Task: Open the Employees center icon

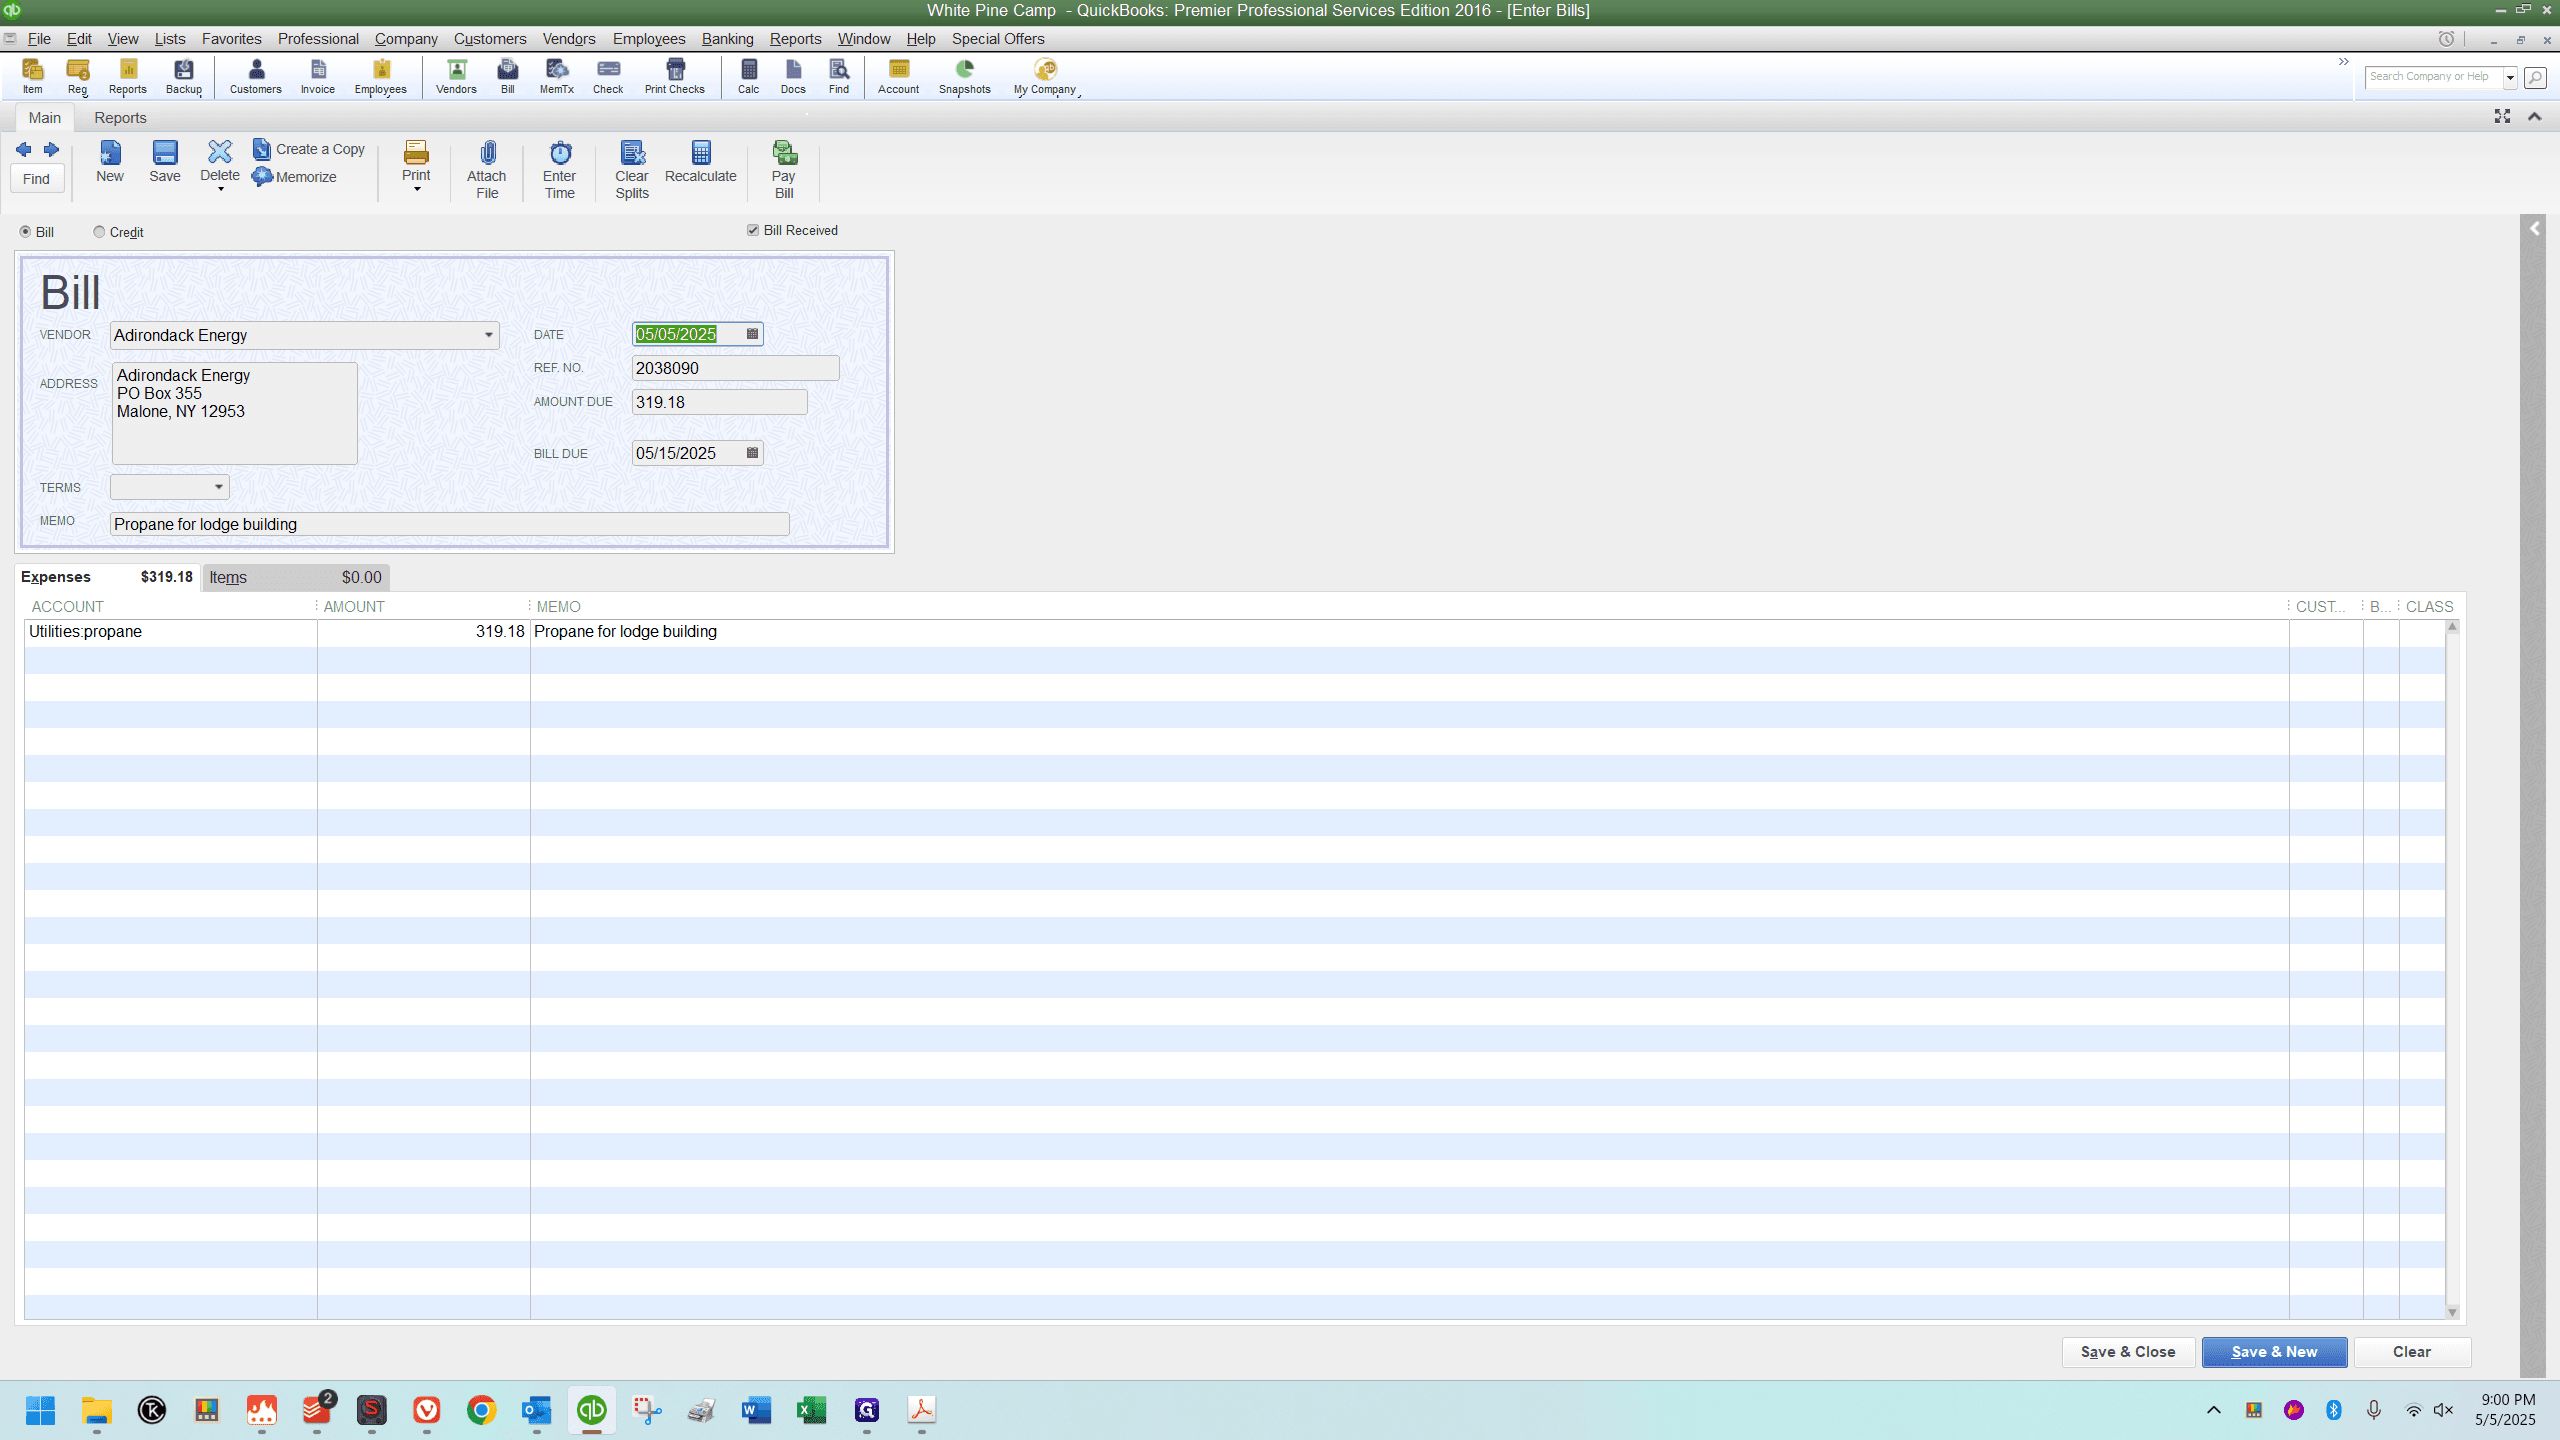Action: point(381,76)
